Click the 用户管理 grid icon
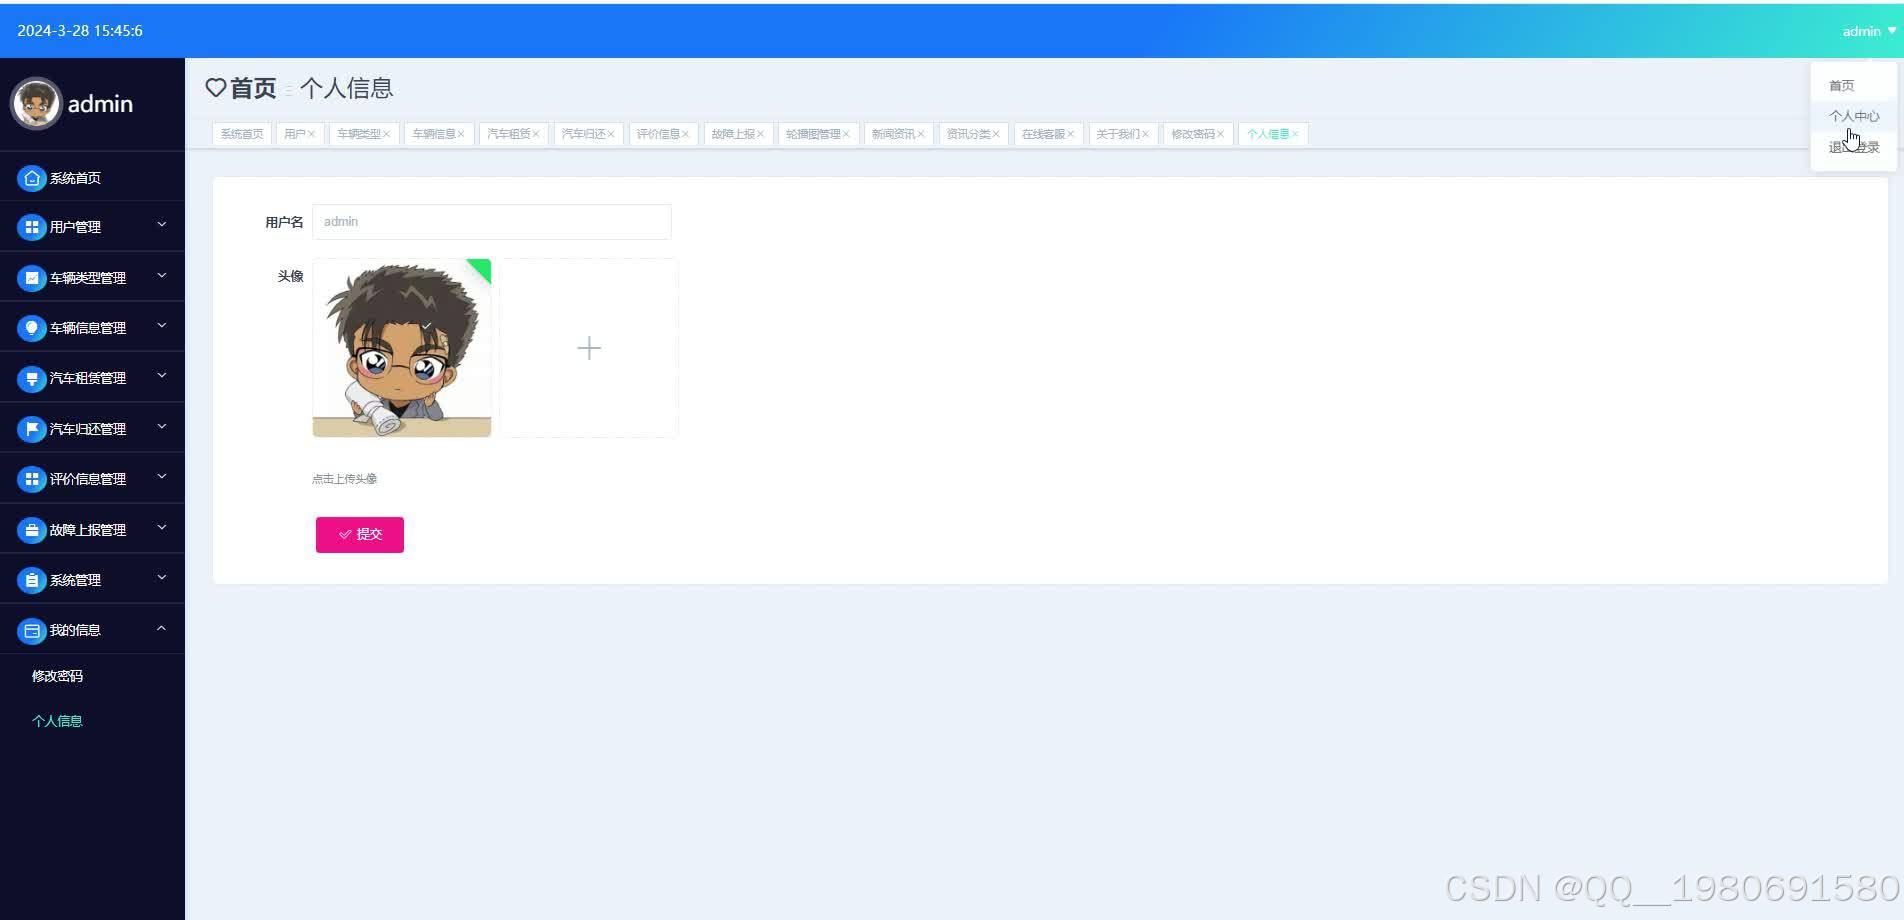The image size is (1904, 920). 32,227
